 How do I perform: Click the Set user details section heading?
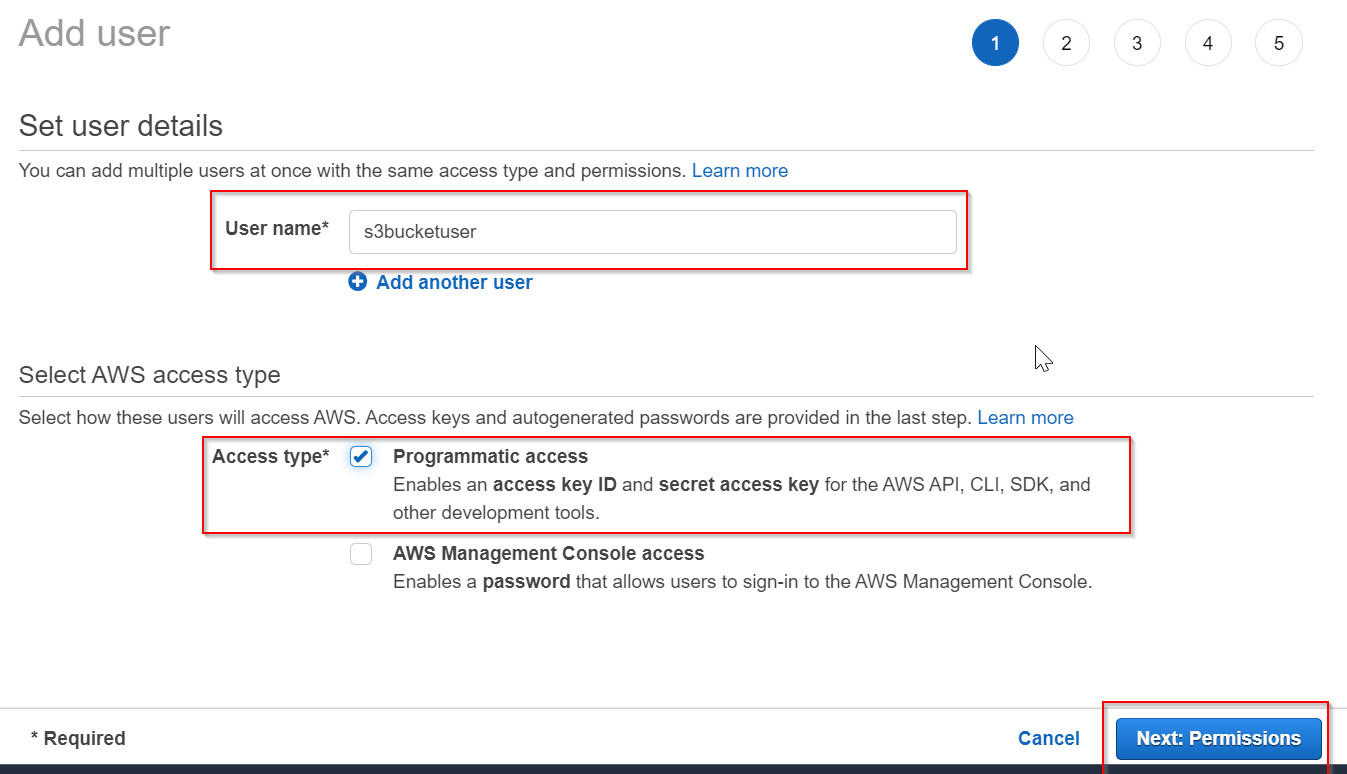point(120,126)
